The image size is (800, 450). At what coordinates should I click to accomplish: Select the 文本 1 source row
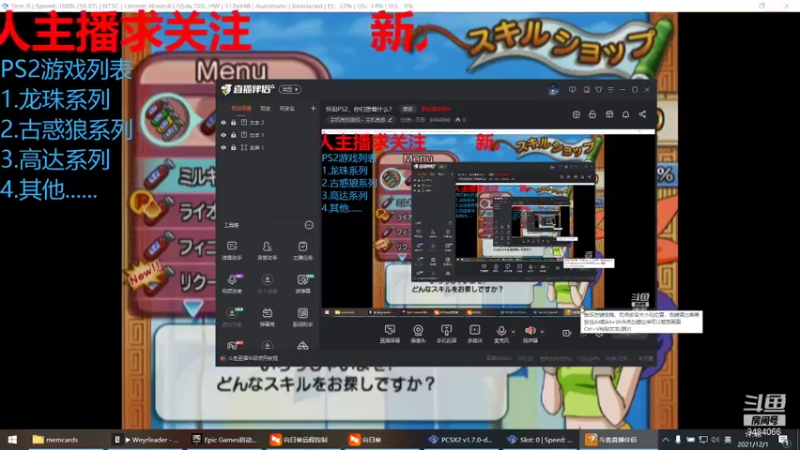point(268,135)
